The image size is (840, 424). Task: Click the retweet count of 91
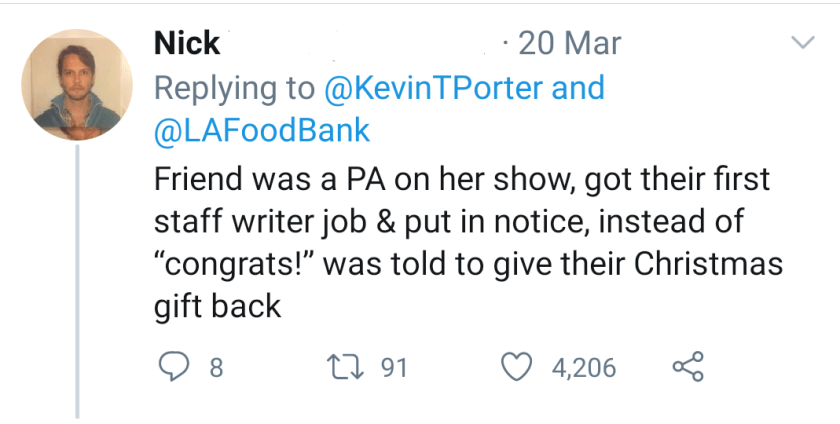coord(395,368)
